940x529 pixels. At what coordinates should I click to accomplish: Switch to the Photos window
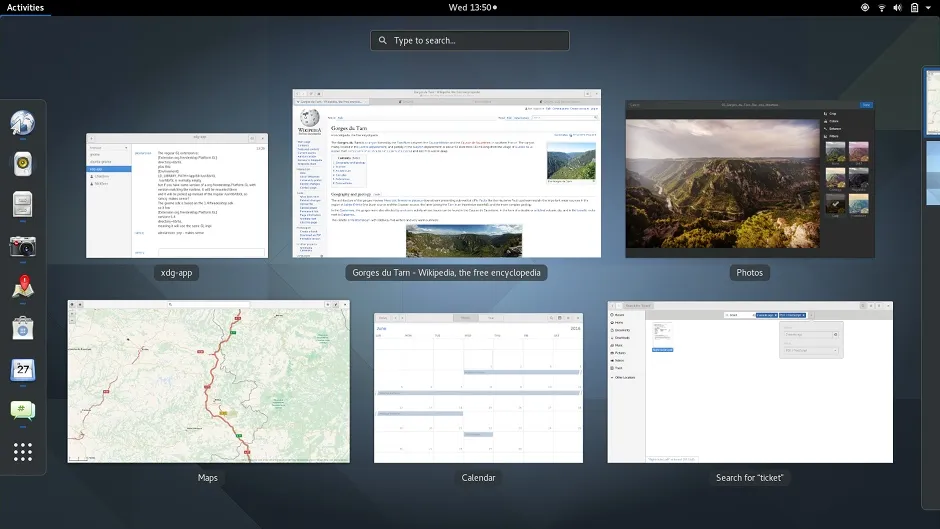(x=749, y=179)
